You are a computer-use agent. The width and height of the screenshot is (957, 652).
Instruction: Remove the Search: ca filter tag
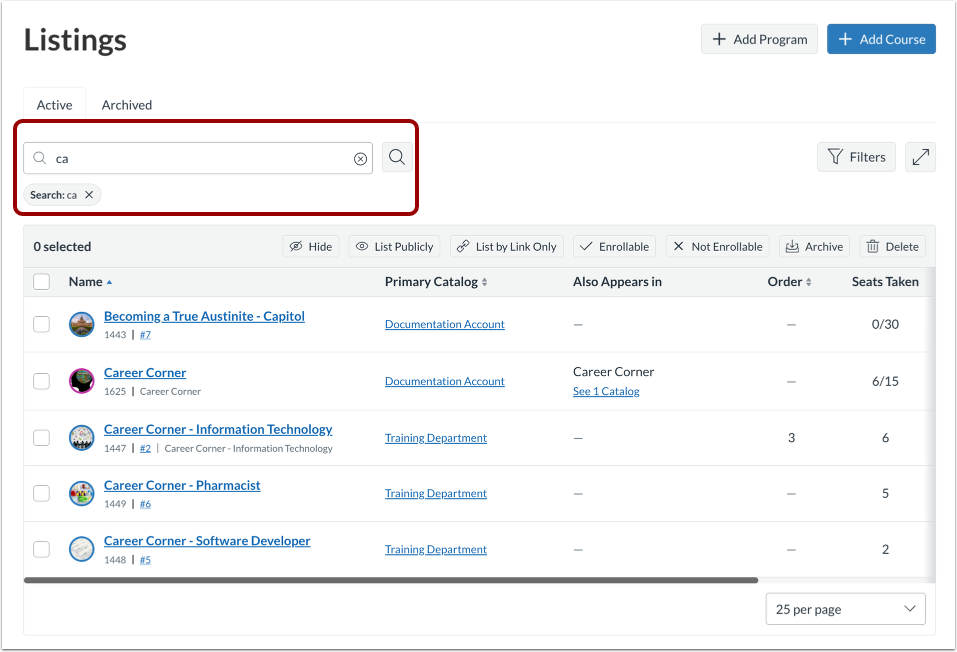click(x=89, y=194)
